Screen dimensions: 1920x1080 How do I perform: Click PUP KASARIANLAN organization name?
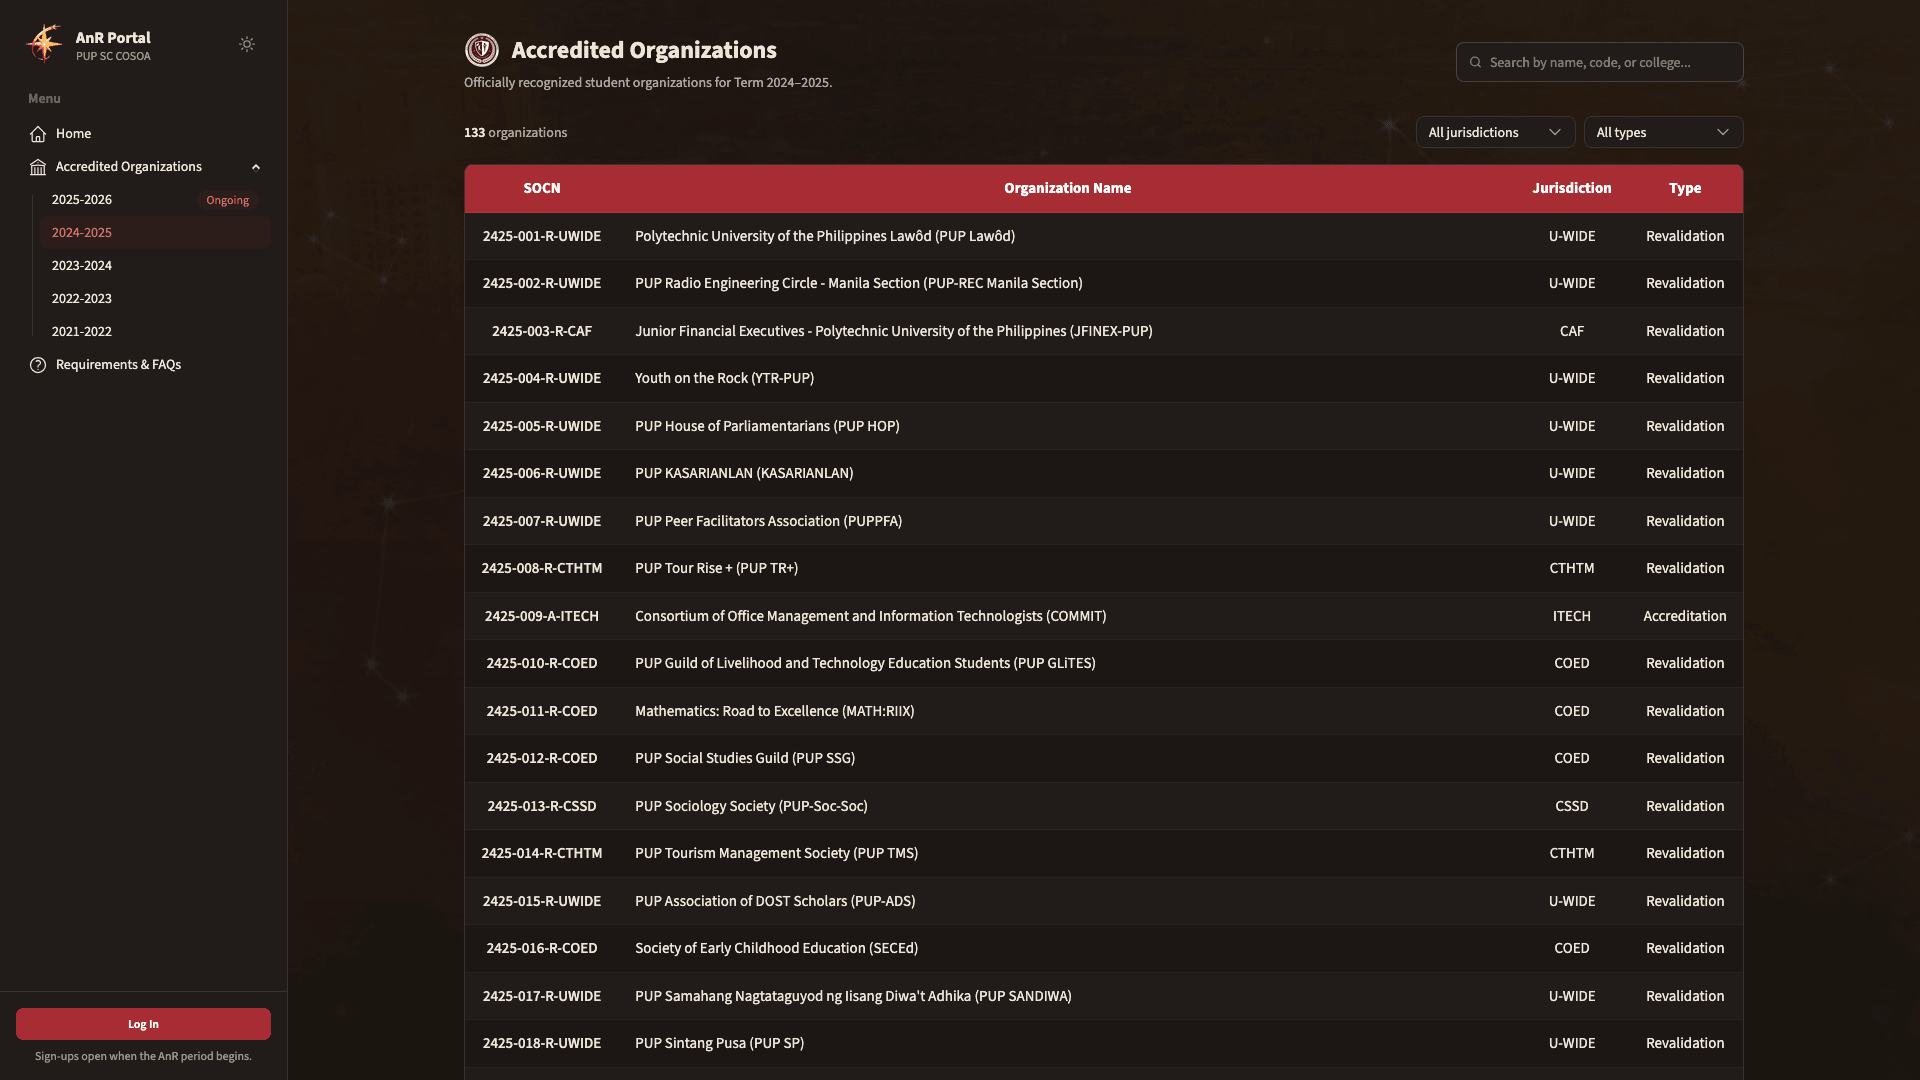[744, 473]
